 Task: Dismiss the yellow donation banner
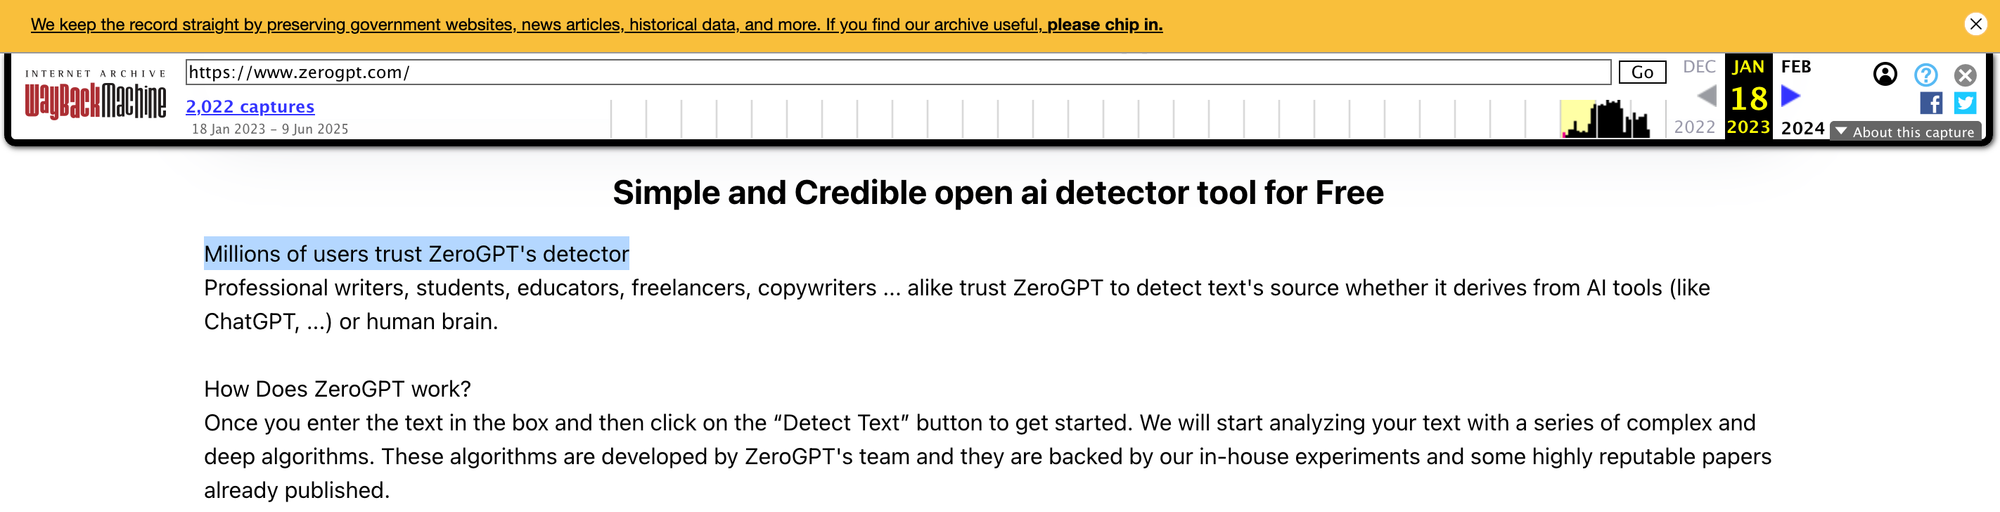(x=1976, y=24)
